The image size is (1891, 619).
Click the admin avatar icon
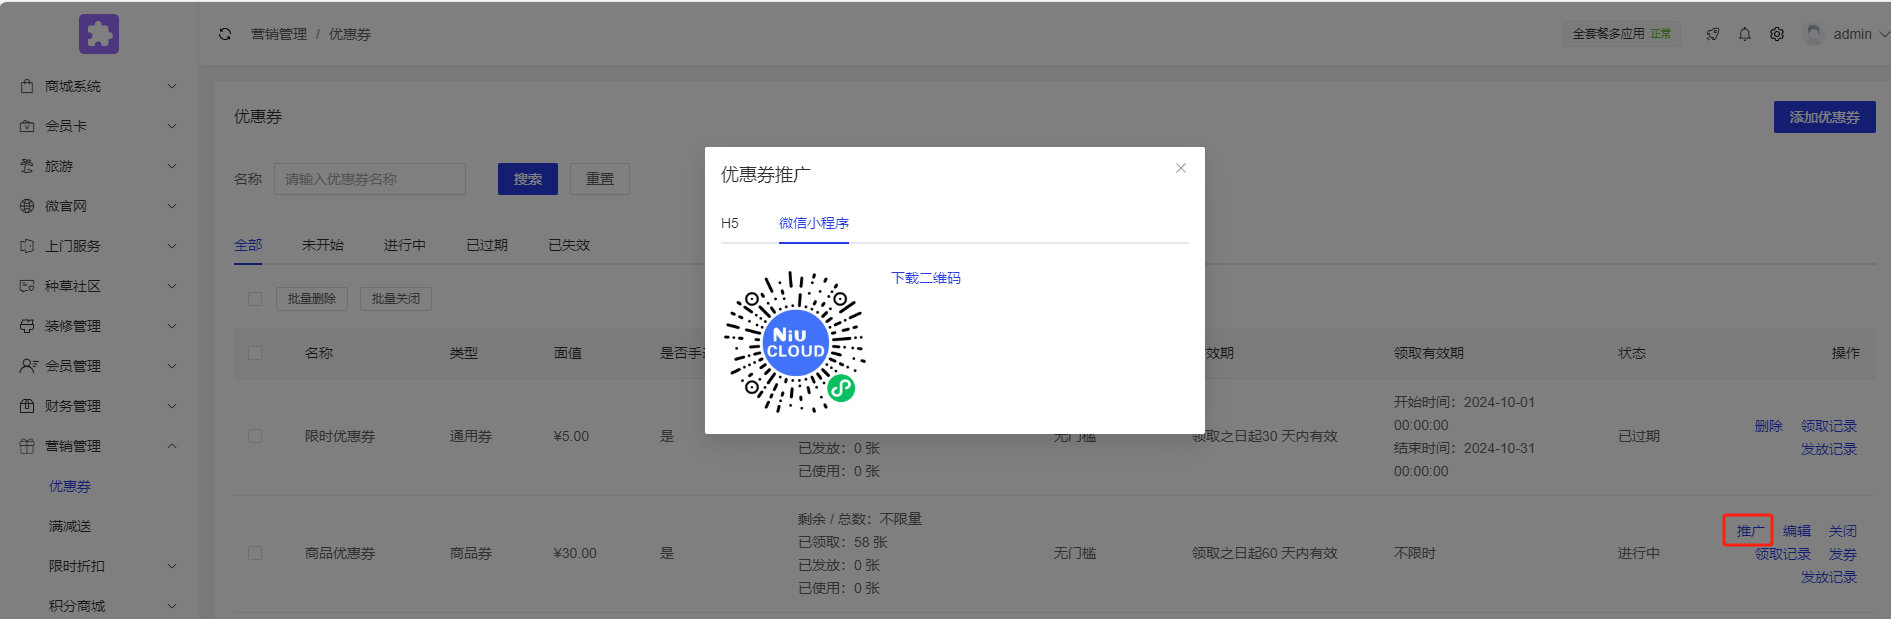[x=1813, y=34]
